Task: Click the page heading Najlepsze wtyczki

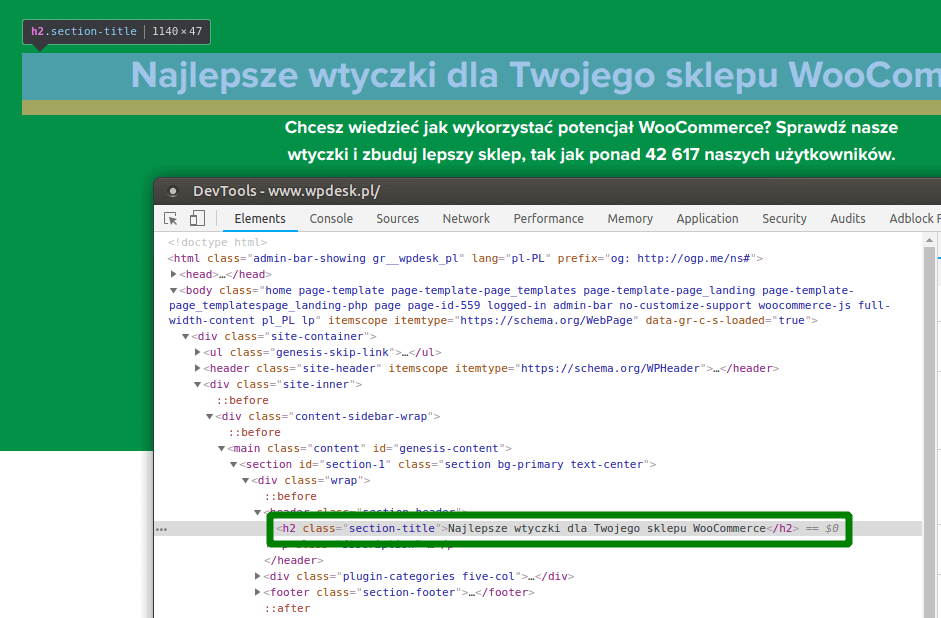Action: click(535, 76)
